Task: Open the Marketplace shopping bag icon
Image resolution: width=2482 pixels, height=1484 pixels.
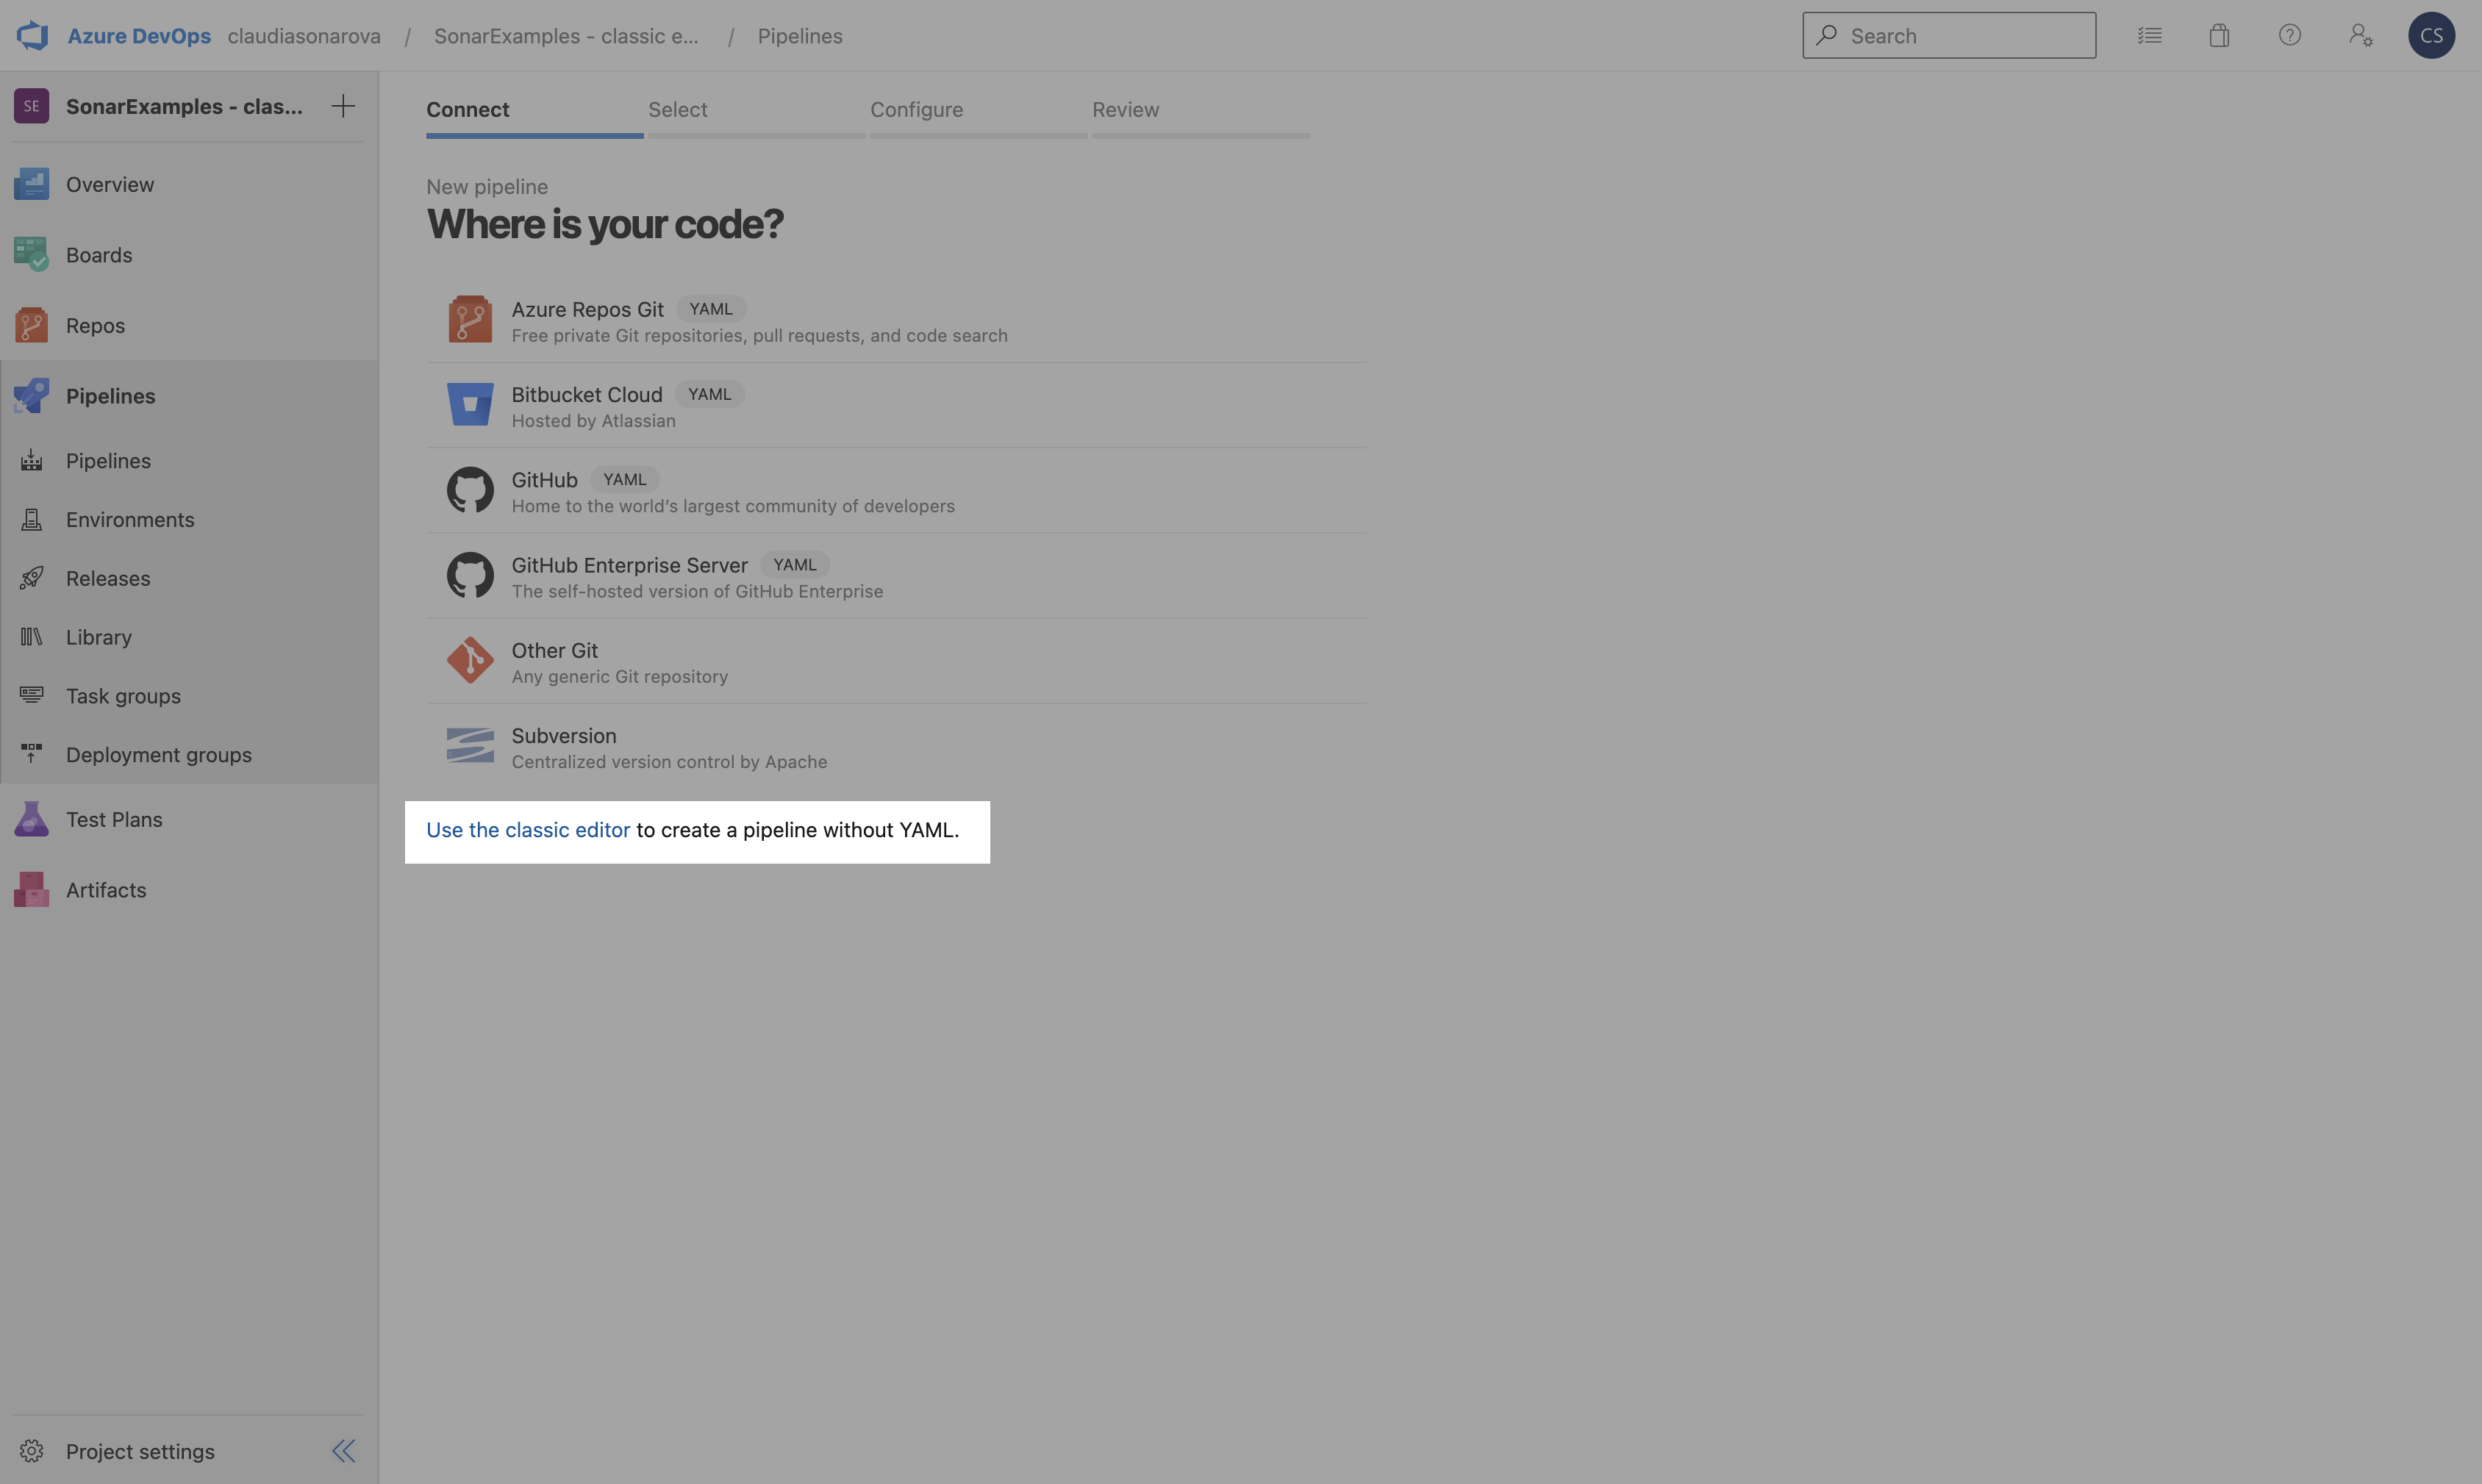Action: (x=2219, y=35)
